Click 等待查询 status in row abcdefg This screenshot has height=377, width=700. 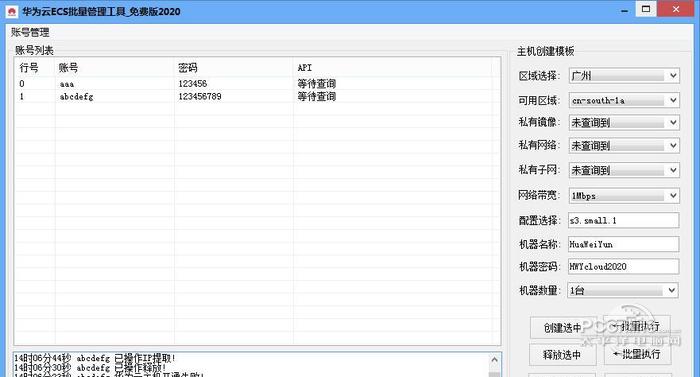click(x=317, y=96)
